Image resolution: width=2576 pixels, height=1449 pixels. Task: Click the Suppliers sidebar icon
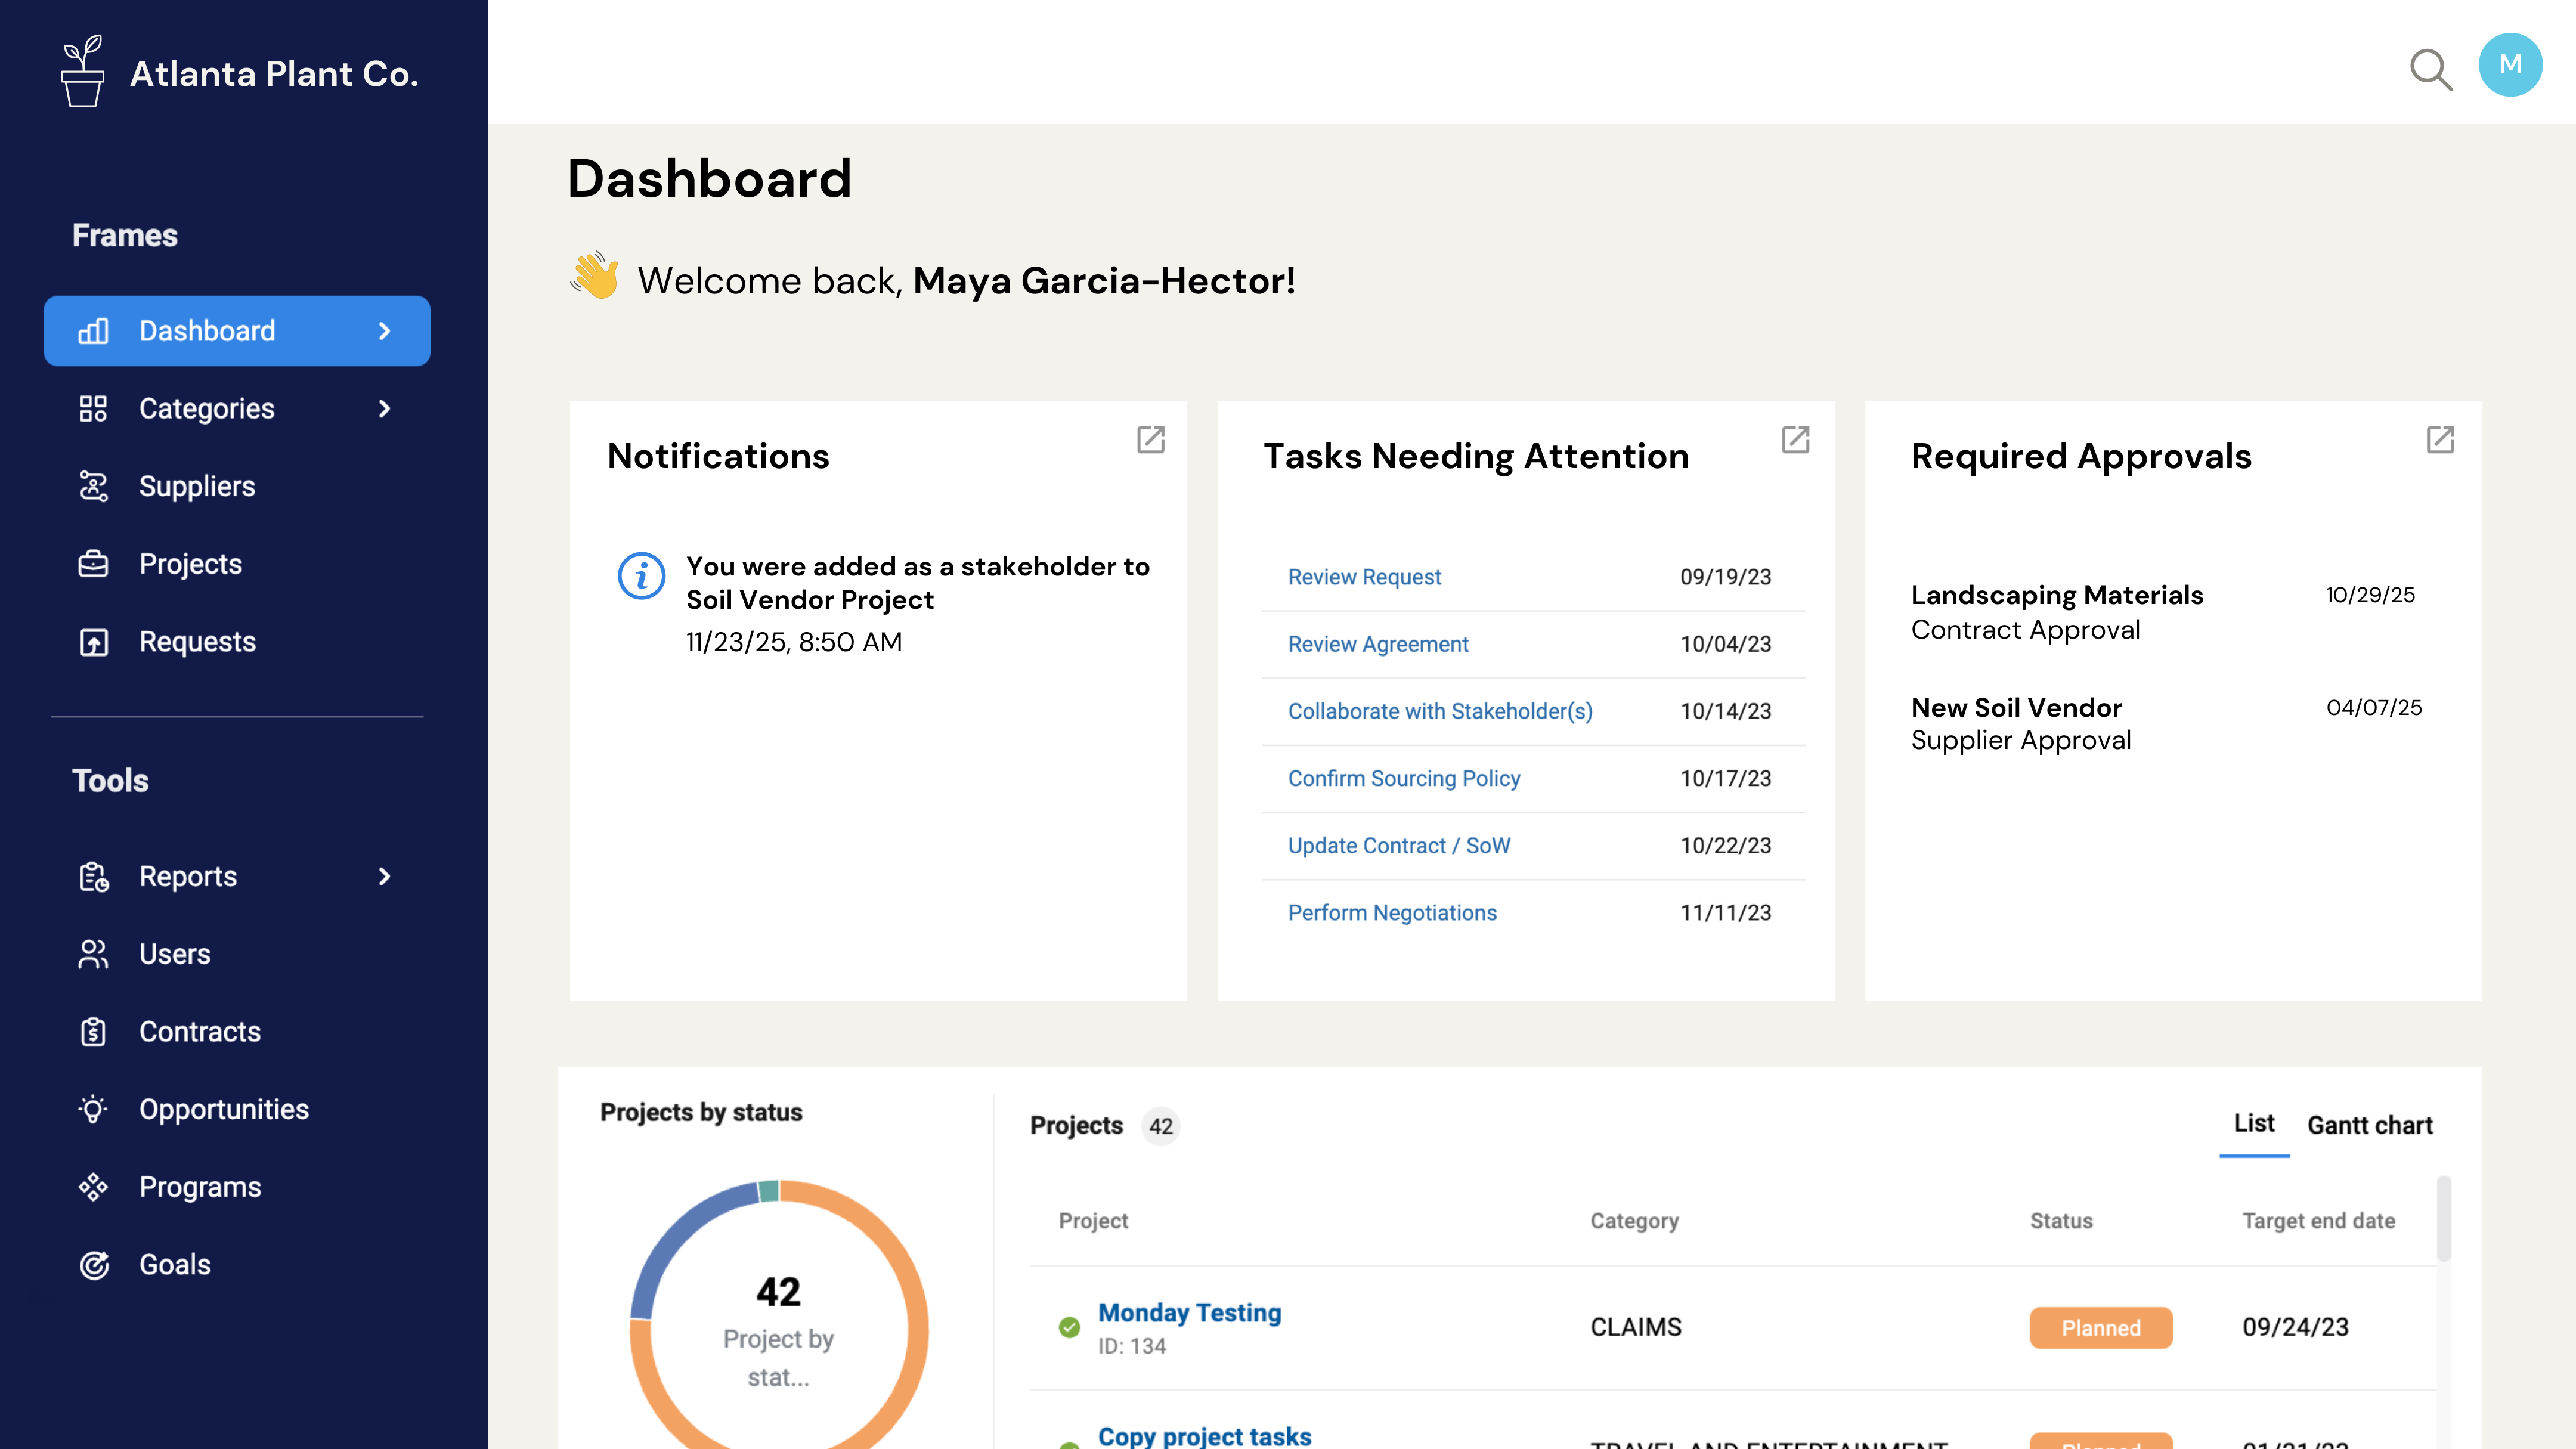click(x=93, y=486)
